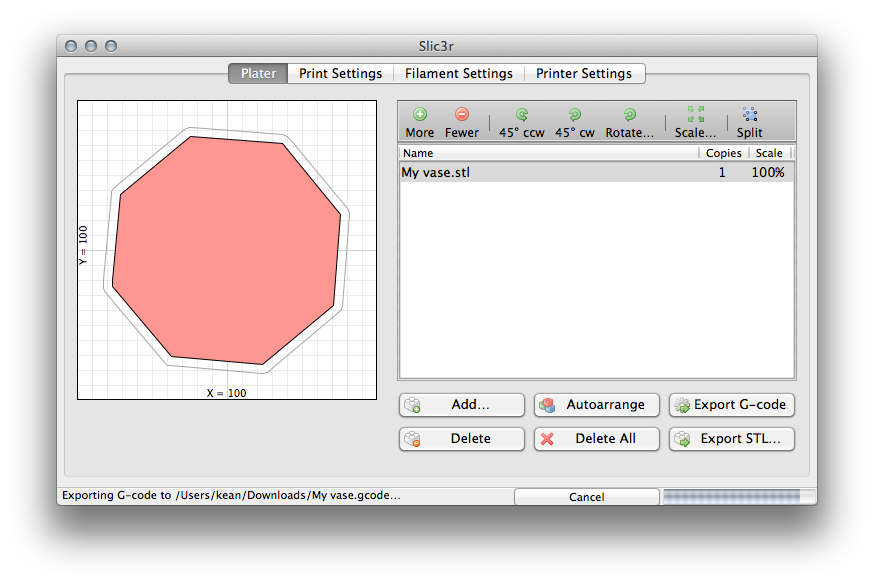874x584 pixels.
Task: Open the Scale… tool
Action: pyautogui.click(x=695, y=122)
